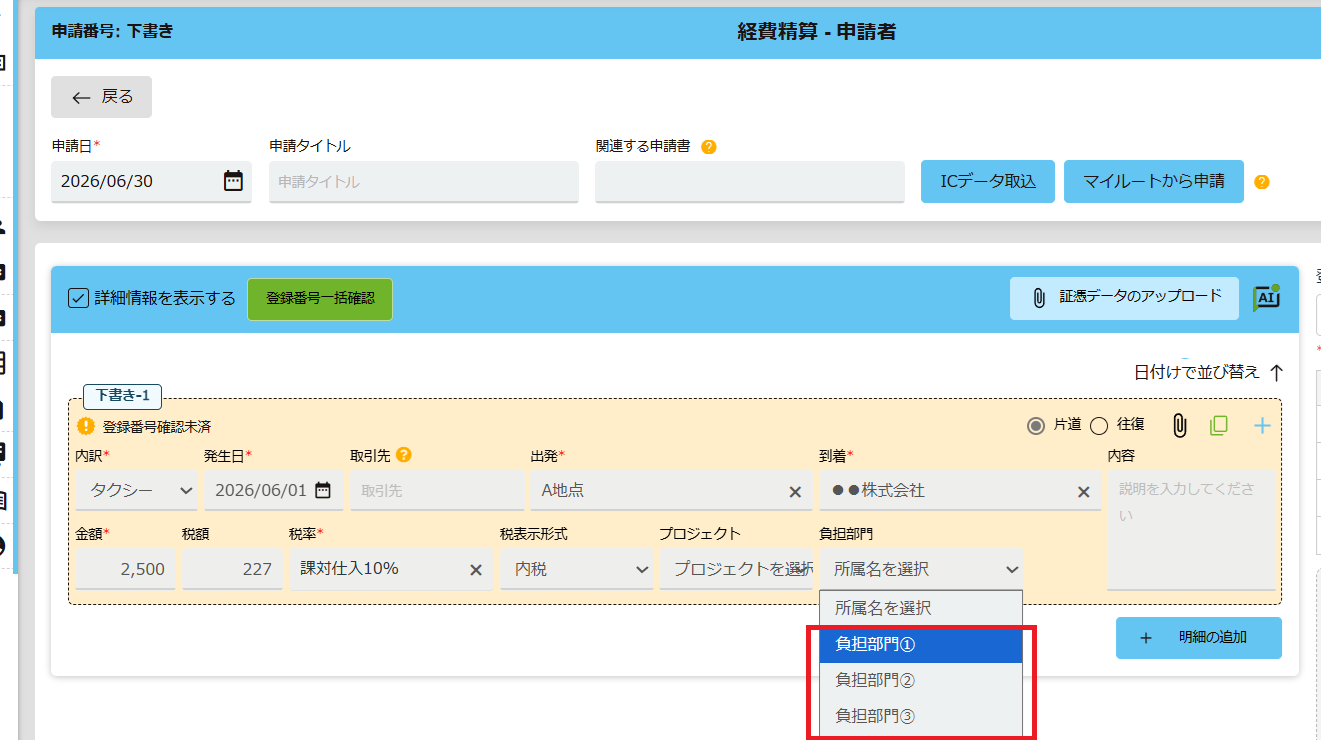1321x740 pixels.
Task: Click the 戻る back button
Action: point(102,97)
